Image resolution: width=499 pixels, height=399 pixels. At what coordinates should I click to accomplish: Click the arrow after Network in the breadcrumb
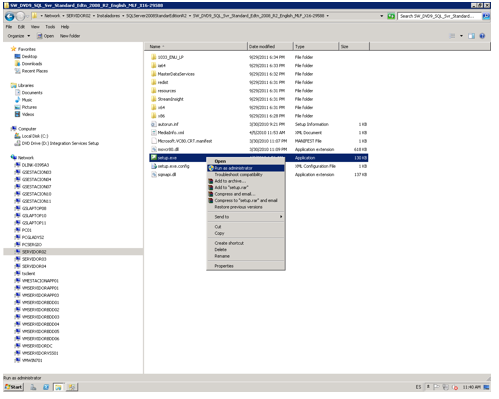click(63, 16)
